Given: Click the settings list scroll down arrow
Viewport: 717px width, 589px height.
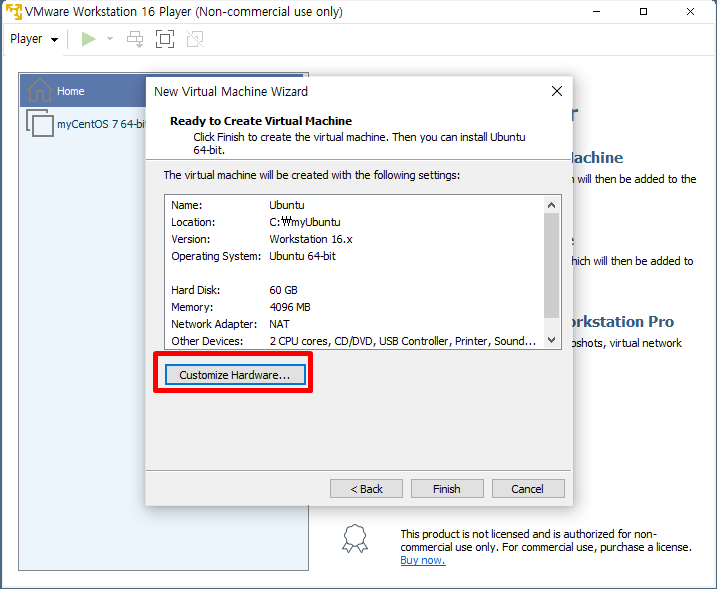Looking at the screenshot, I should tap(551, 340).
